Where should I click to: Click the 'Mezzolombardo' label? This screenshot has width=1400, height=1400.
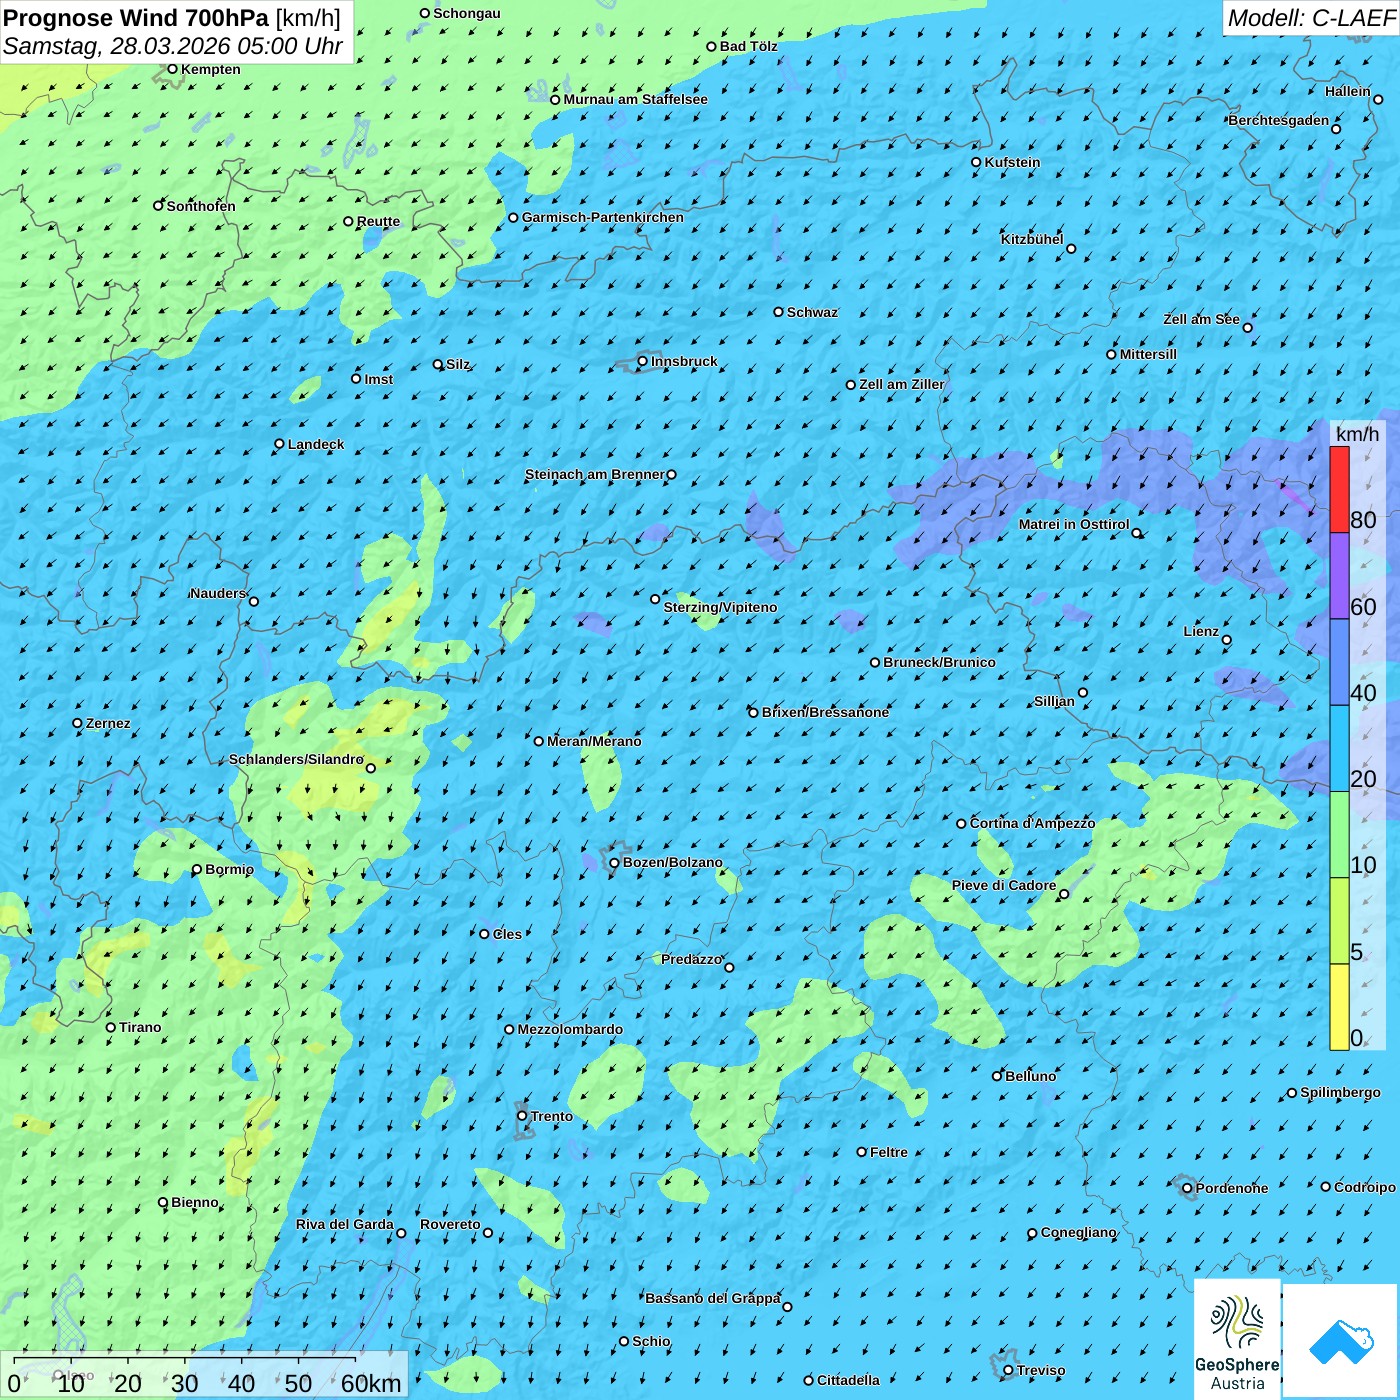click(570, 1029)
